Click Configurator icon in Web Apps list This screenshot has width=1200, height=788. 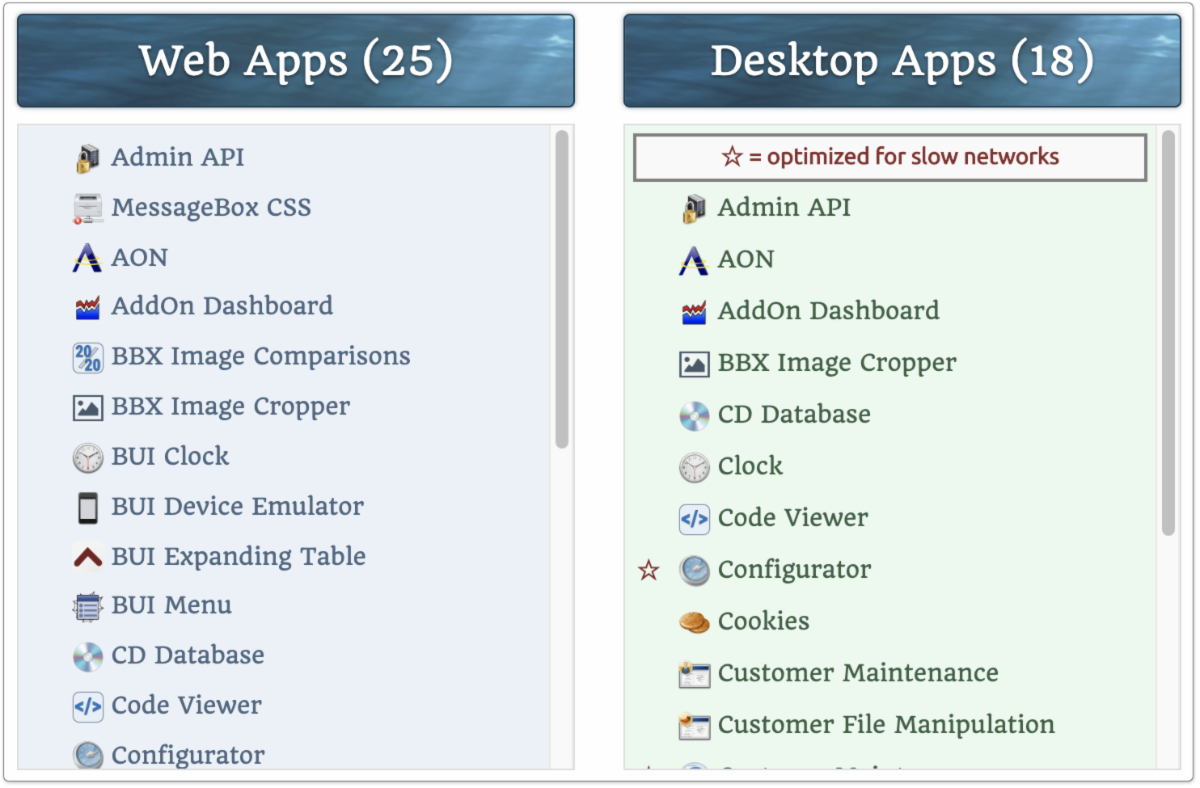[88, 755]
